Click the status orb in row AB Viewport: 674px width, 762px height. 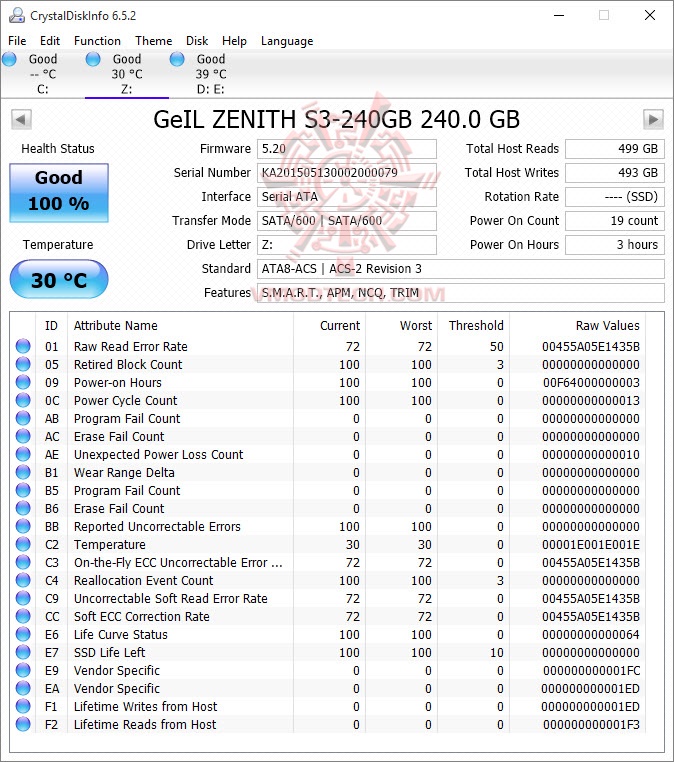23,418
